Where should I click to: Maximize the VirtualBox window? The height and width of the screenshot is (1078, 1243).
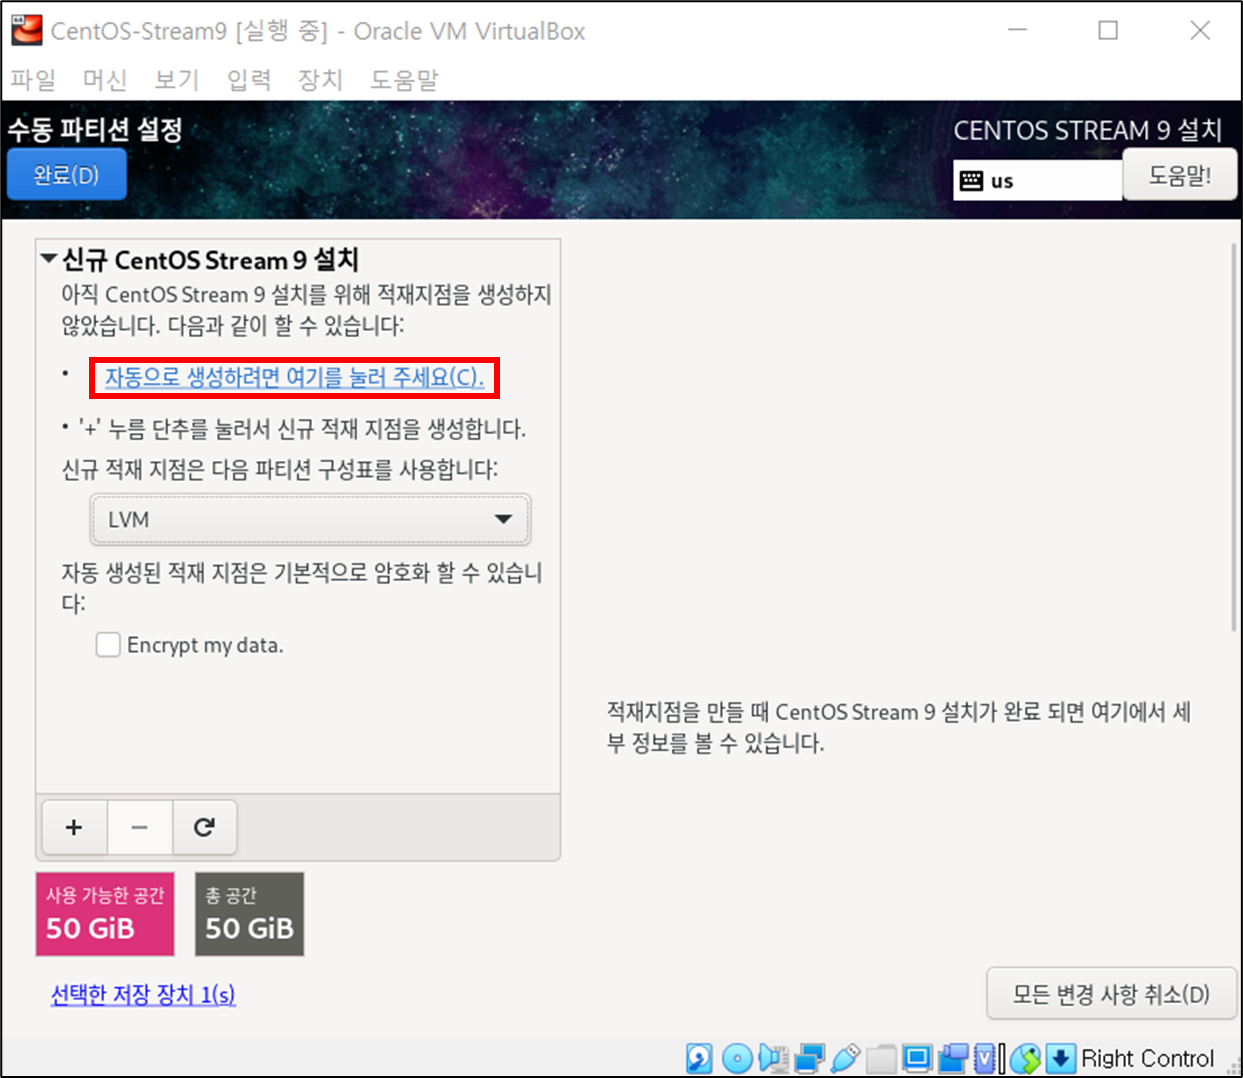tap(1108, 30)
